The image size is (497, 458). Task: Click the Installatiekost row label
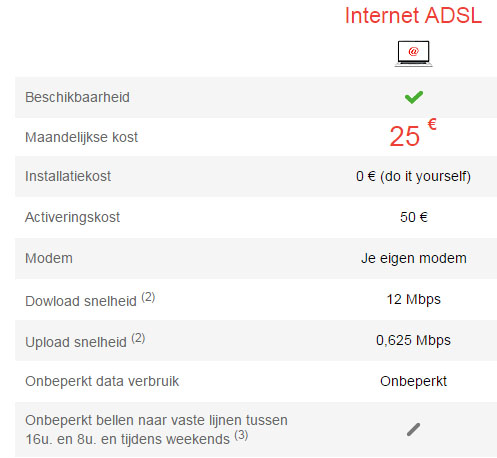(x=68, y=176)
